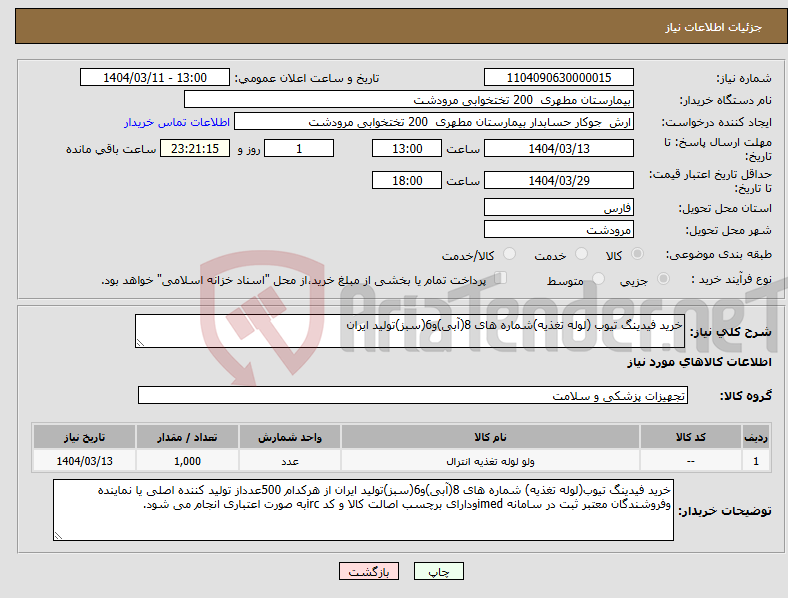Click the ساعت باقی مانده label
The image size is (788, 598).
[x=111, y=149]
